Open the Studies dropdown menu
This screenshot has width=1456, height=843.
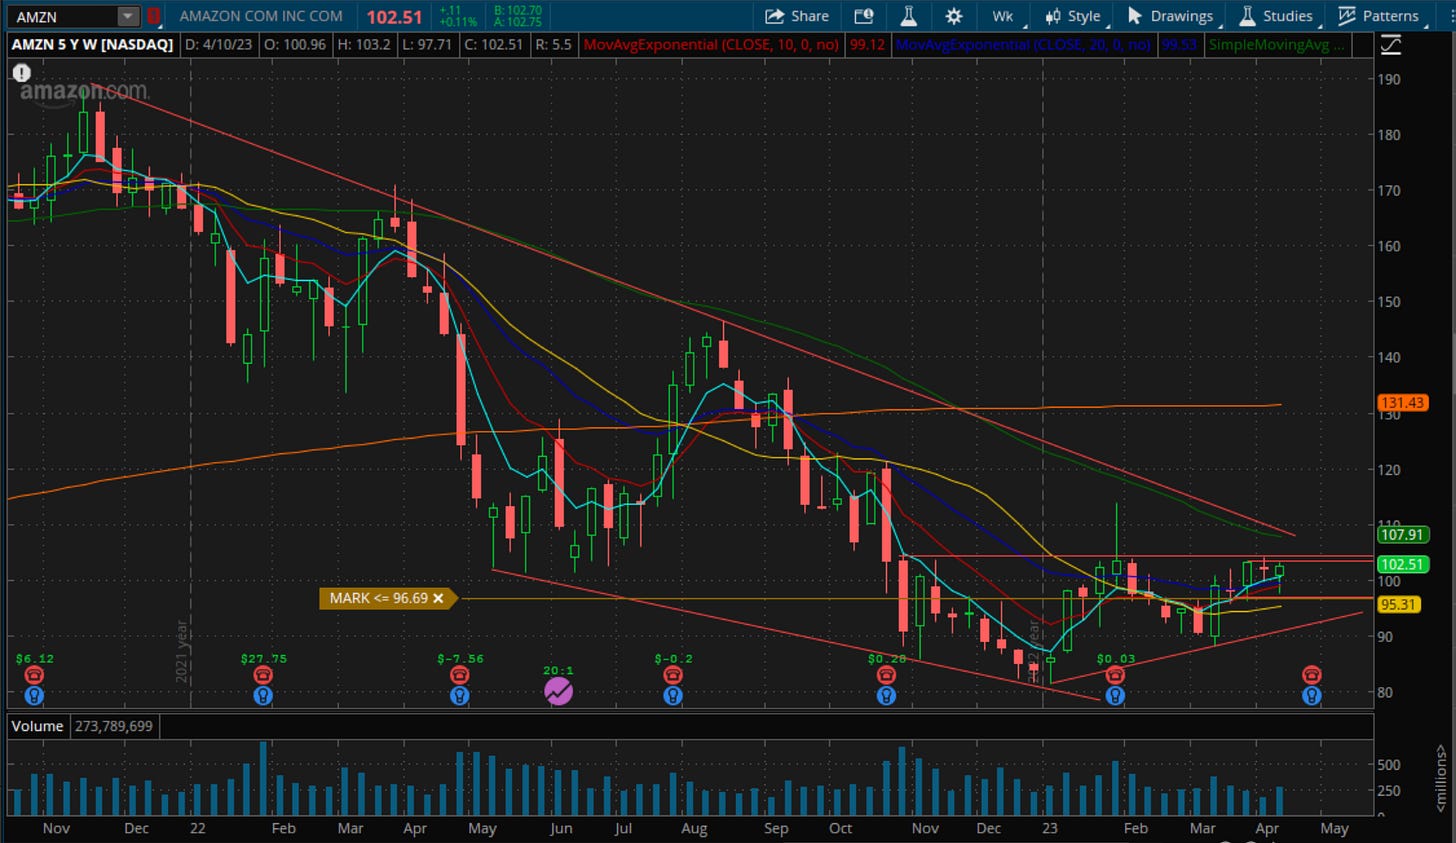(x=1277, y=16)
